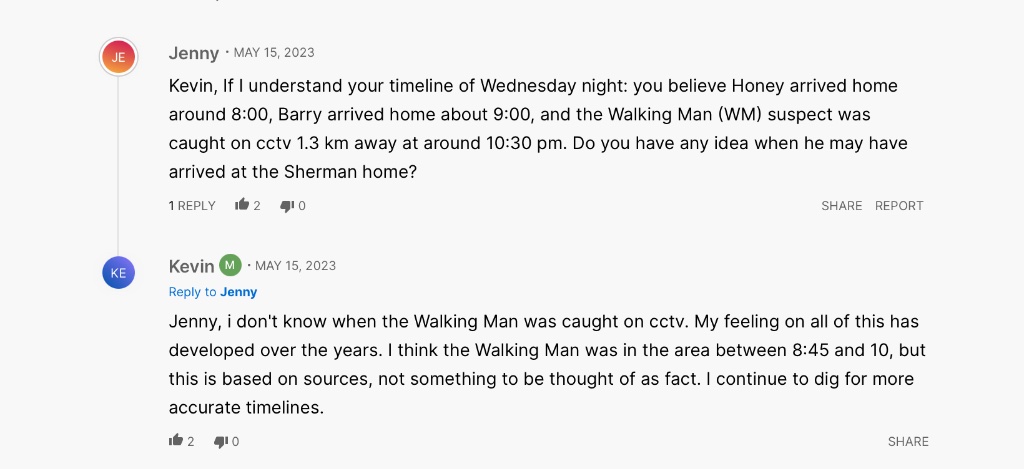Collapse replies using the 1 REPLY toggle
This screenshot has width=1024, height=469.
192,205
